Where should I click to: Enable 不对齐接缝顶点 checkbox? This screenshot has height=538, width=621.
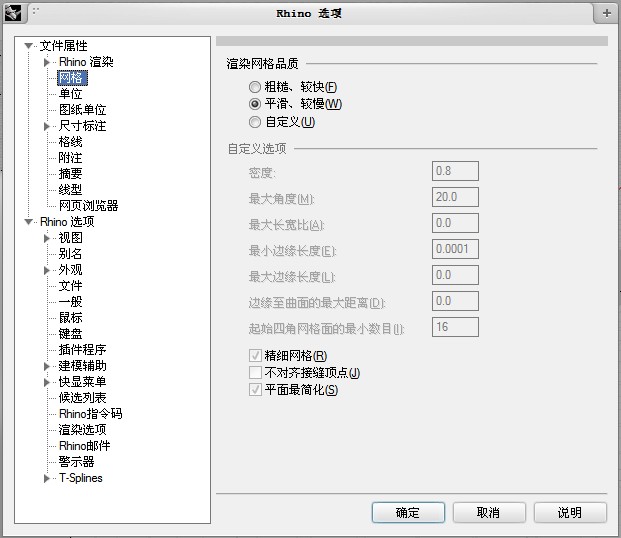point(255,372)
